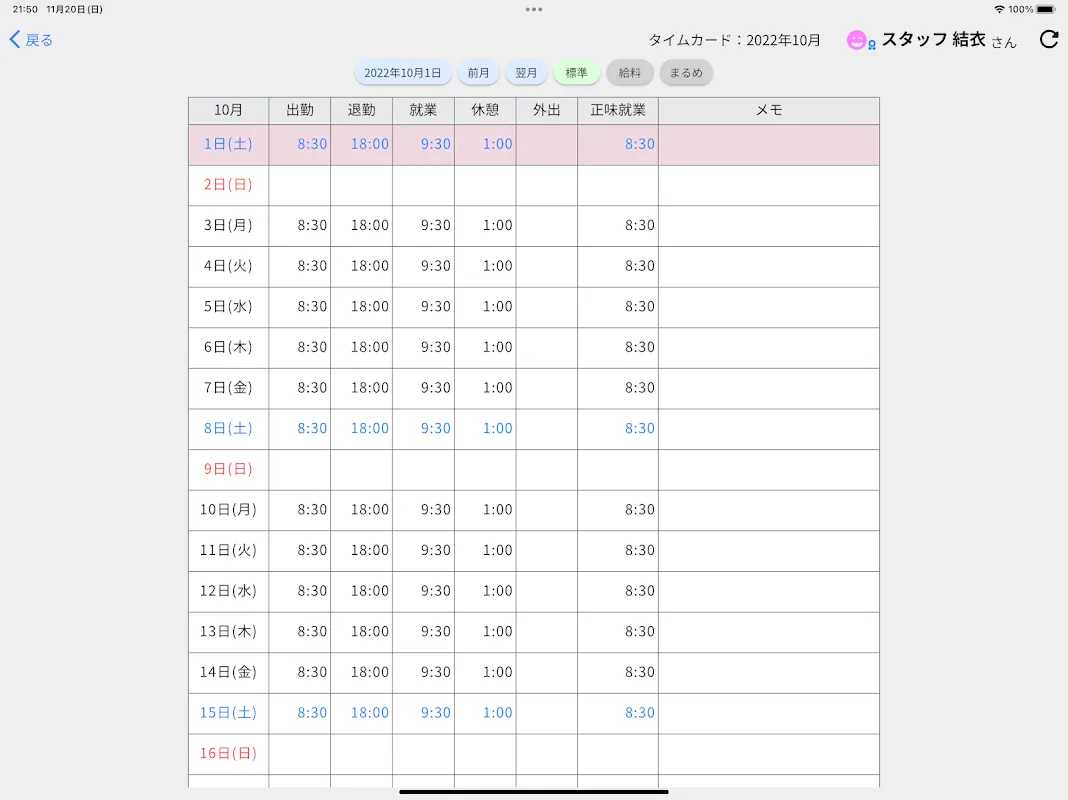This screenshot has height=800, width=1068.
Task: Tap the multitasking ellipsis at top center
Action: pyautogui.click(x=533, y=9)
